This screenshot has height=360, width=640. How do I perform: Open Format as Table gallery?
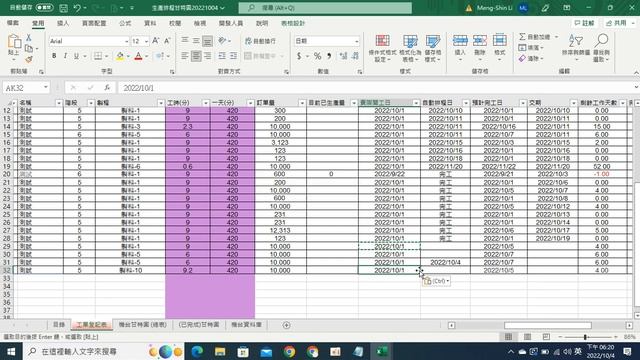[x=410, y=48]
